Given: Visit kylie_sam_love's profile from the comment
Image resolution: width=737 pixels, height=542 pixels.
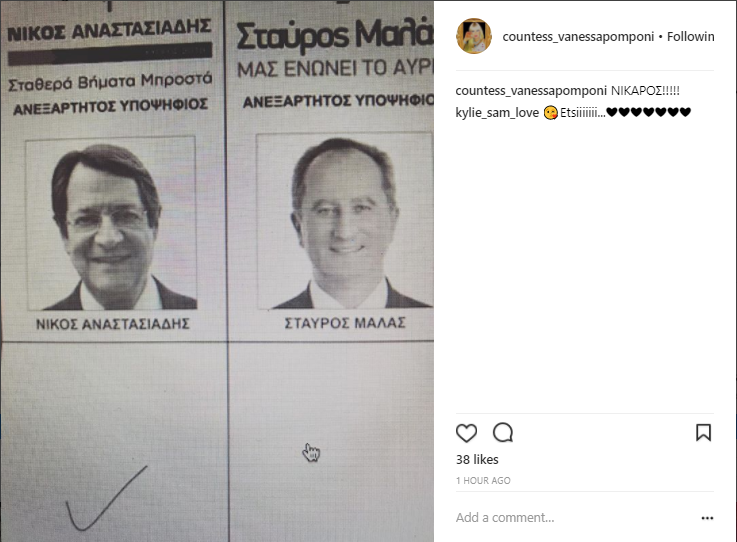Looking at the screenshot, I should pyautogui.click(x=497, y=113).
